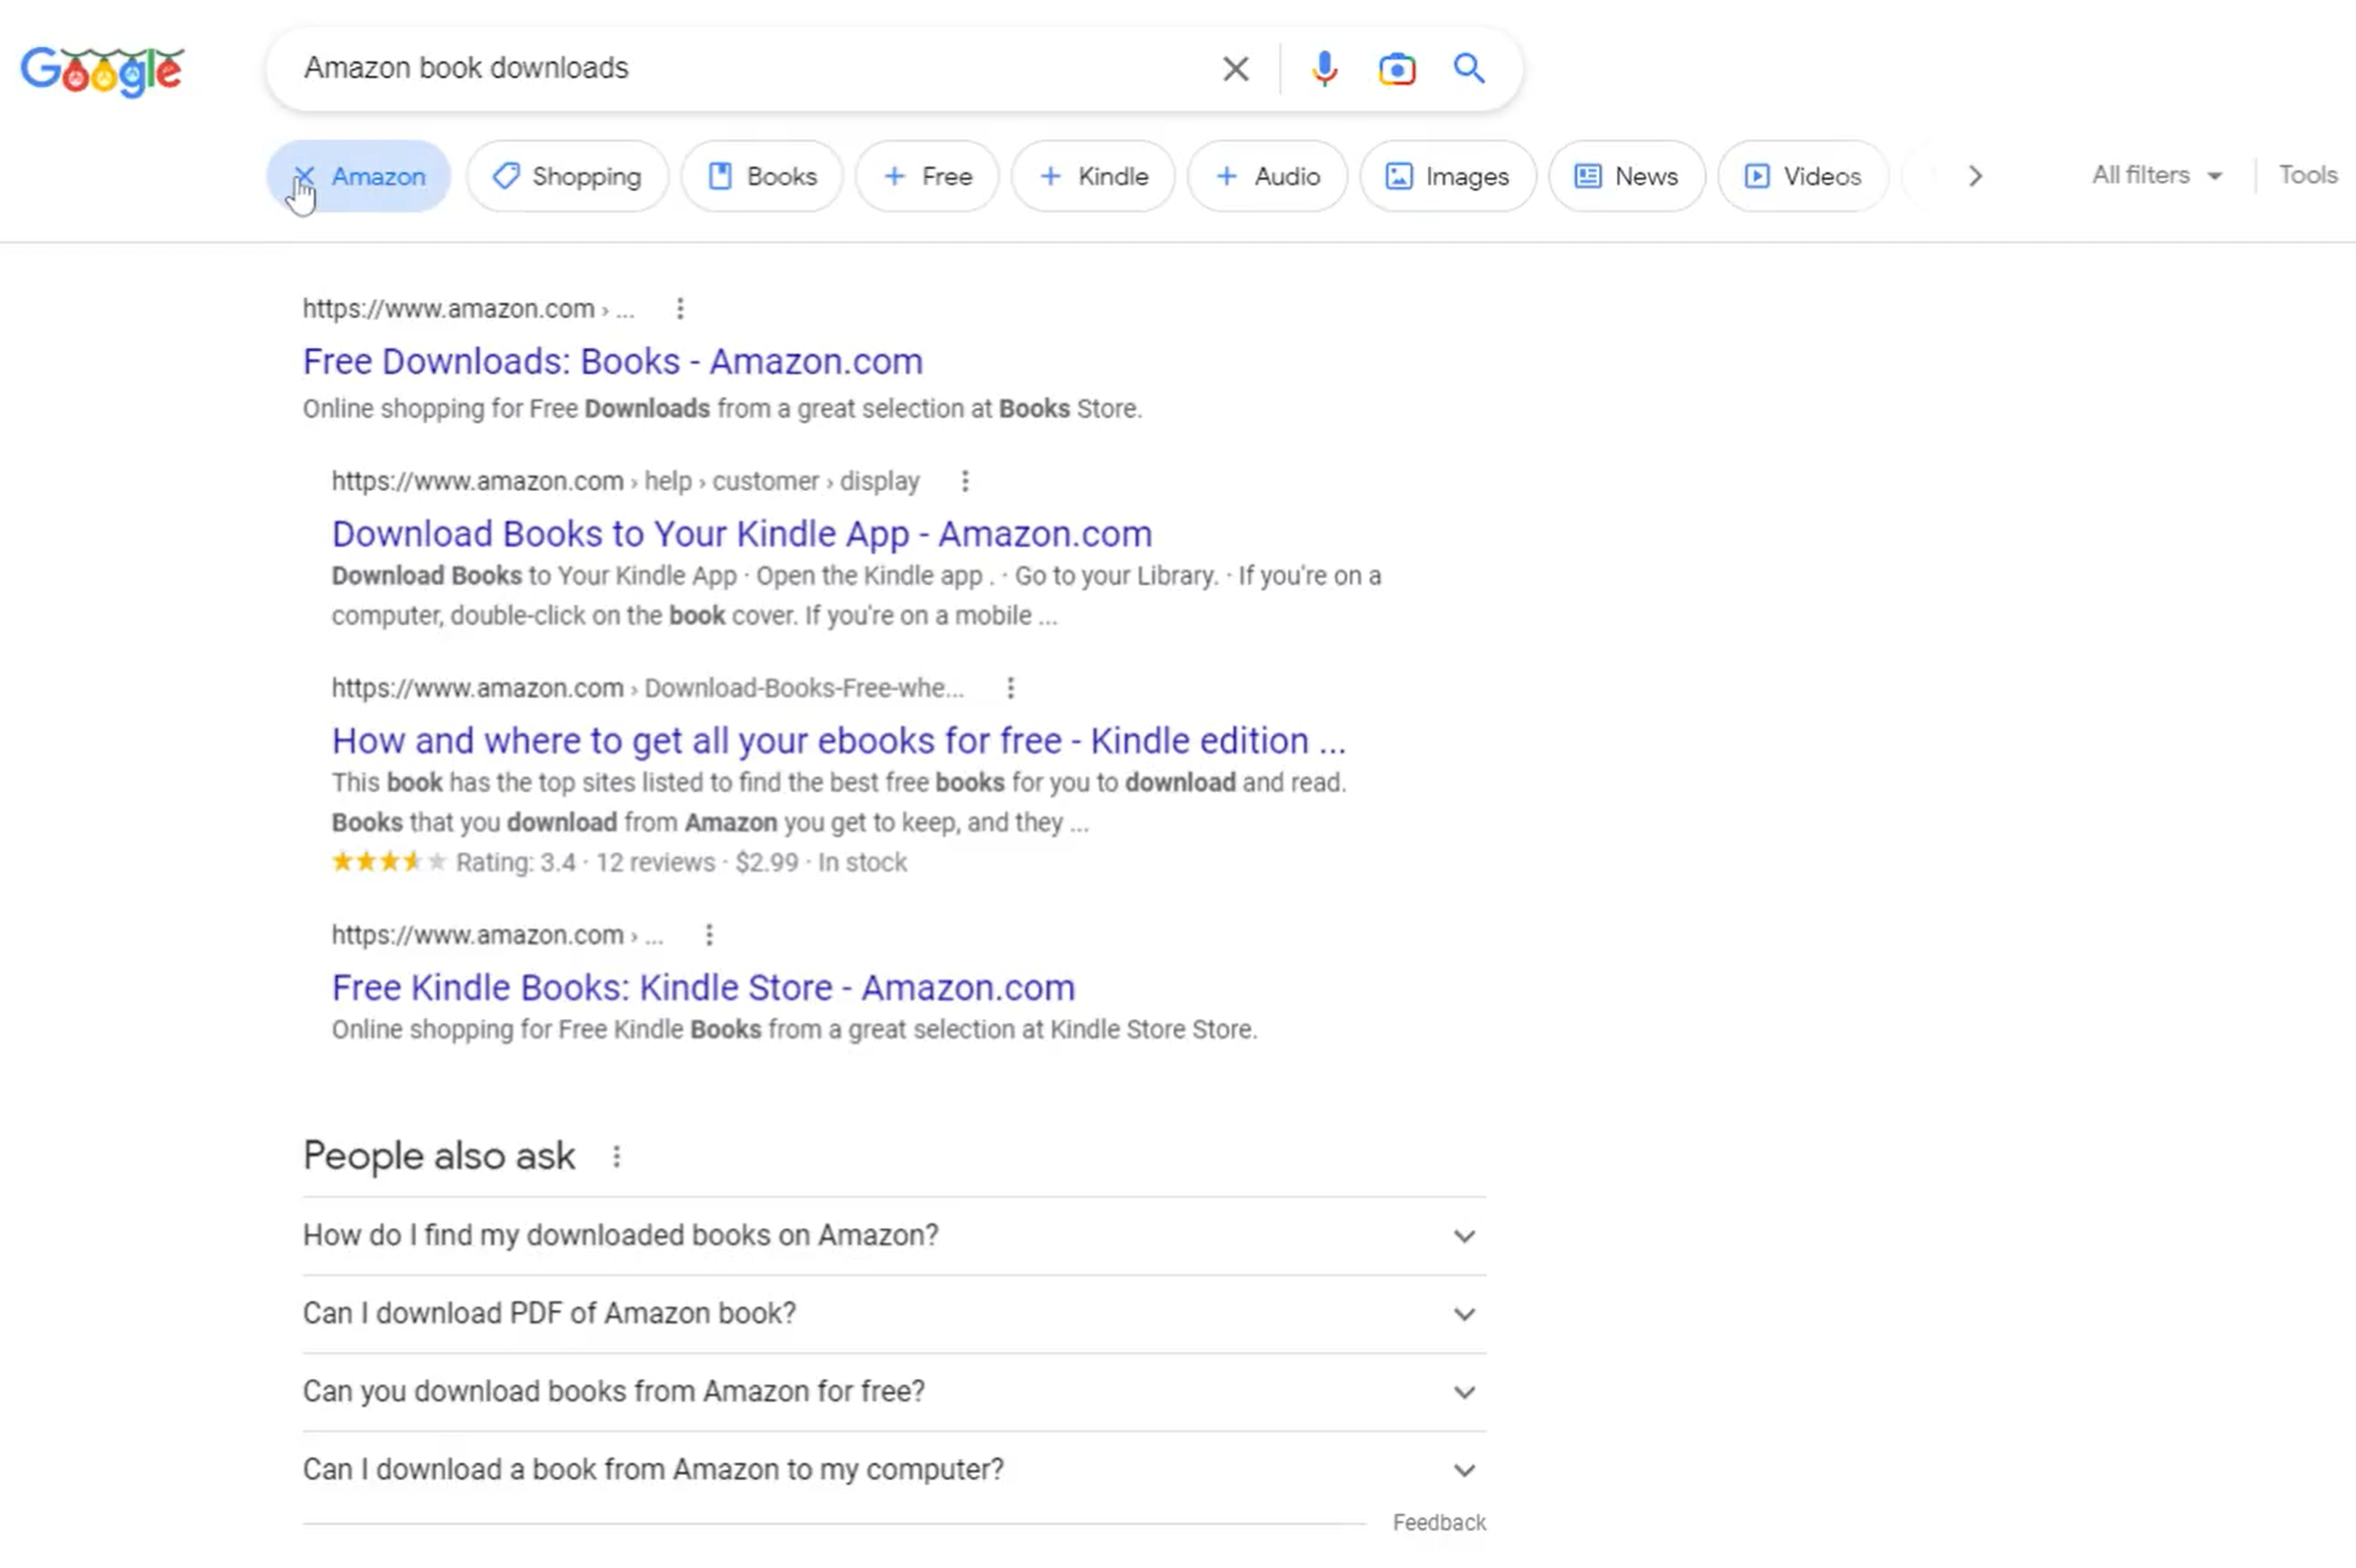Screen dimensions: 2356x1568
Task: Click the Google holiday logo
Action: pyautogui.click(x=101, y=68)
